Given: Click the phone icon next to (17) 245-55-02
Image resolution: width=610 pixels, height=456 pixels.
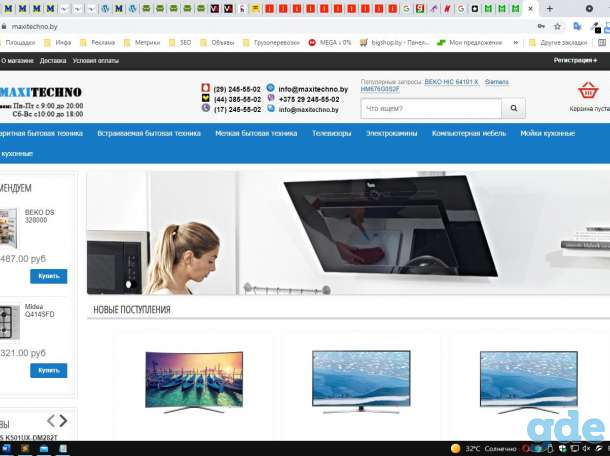Looking at the screenshot, I should tap(205, 108).
